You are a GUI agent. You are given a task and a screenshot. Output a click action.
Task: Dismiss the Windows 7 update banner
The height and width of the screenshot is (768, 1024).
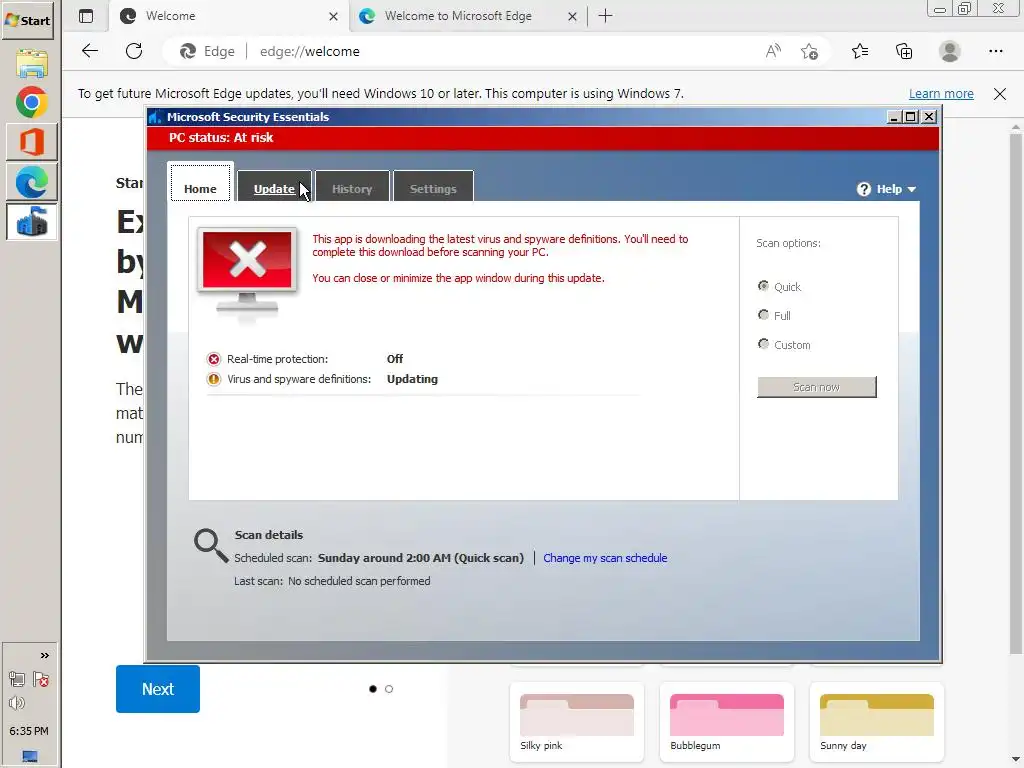pos(999,93)
